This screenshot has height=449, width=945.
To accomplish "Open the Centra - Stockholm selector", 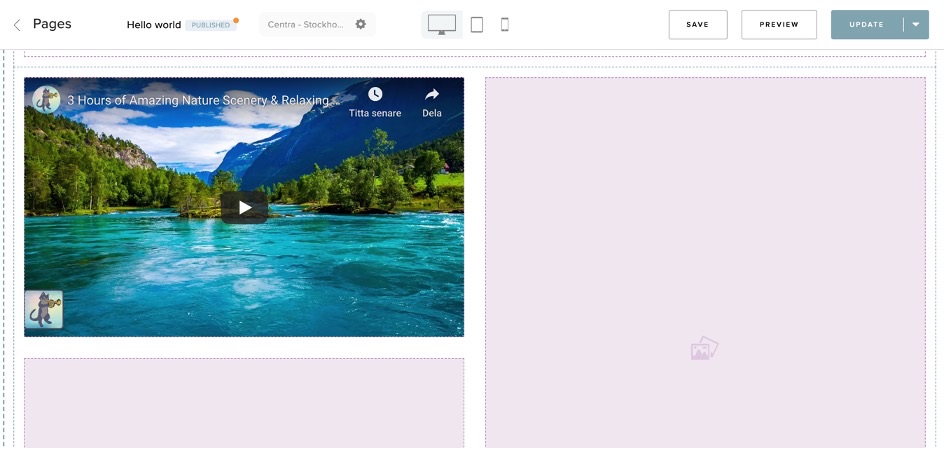I will [x=318, y=25].
